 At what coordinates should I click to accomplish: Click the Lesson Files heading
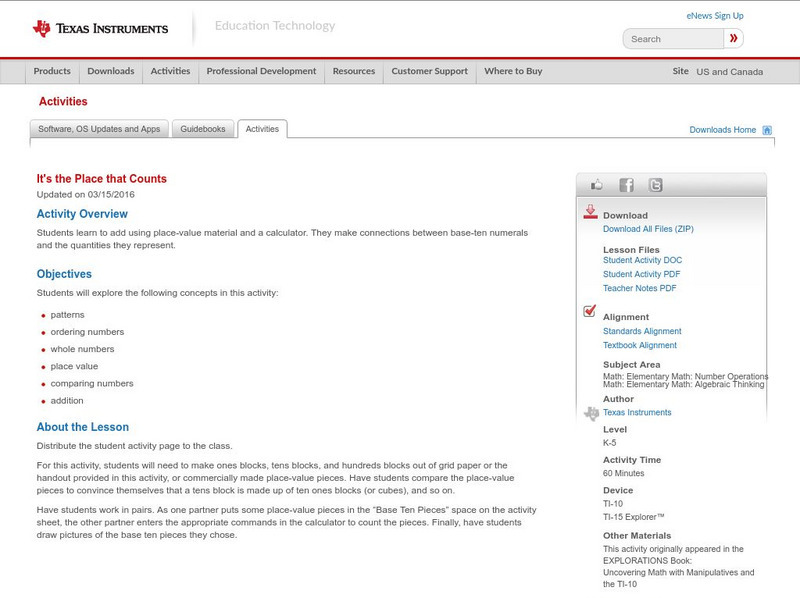631,250
